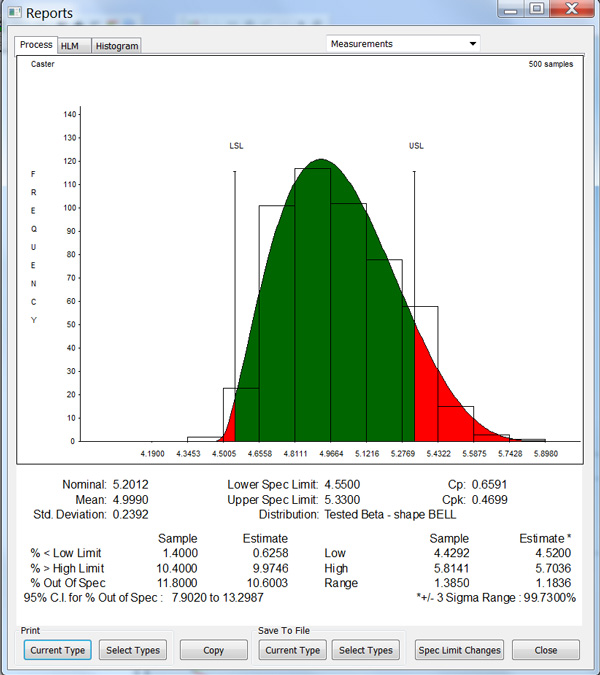
Task: Click the 500 samples label
Action: [x=549, y=64]
